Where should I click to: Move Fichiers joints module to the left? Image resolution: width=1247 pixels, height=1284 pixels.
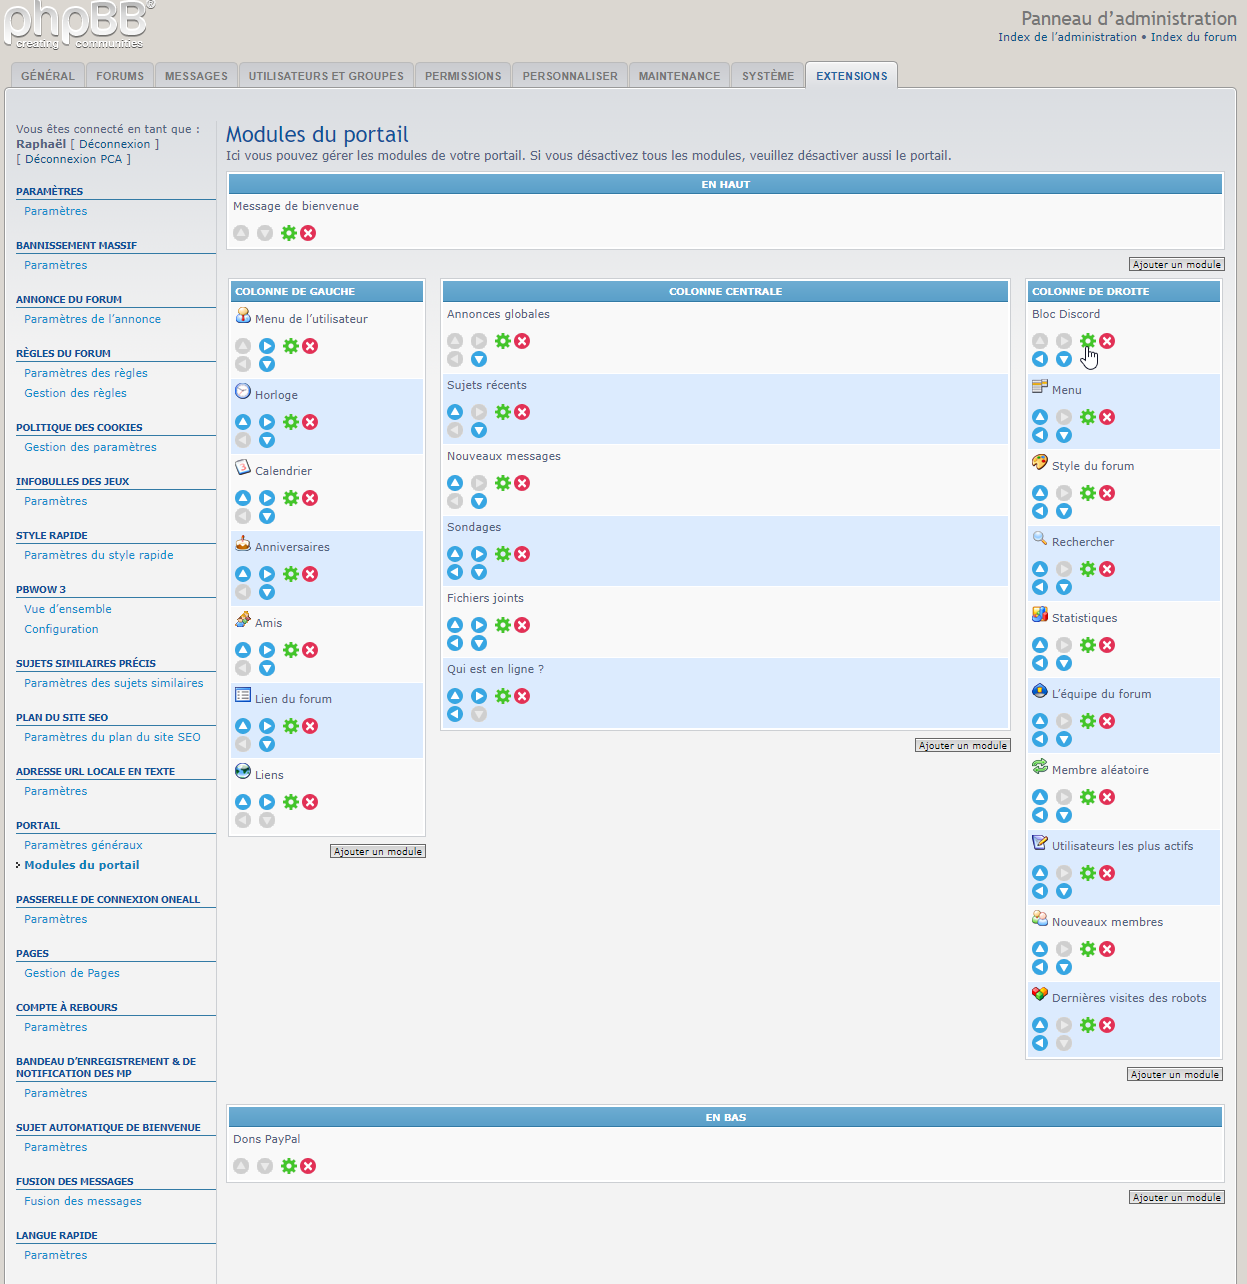[455, 643]
